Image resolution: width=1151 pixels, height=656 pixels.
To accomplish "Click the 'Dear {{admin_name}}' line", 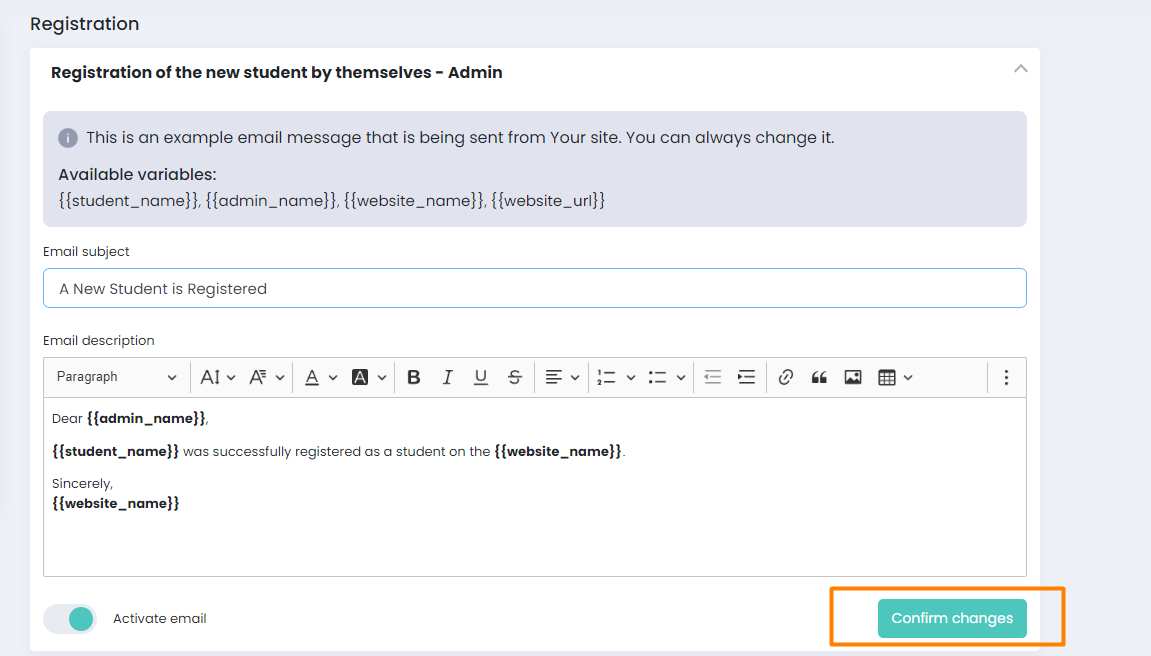I will point(130,418).
